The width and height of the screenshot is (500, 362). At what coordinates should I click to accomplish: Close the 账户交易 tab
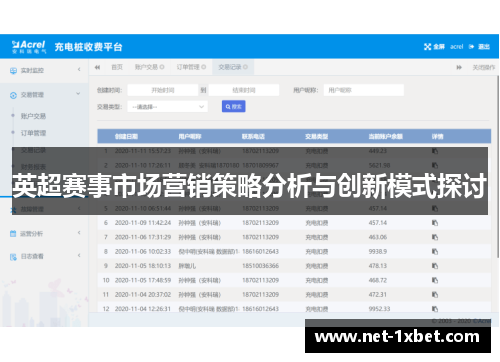[162, 67]
